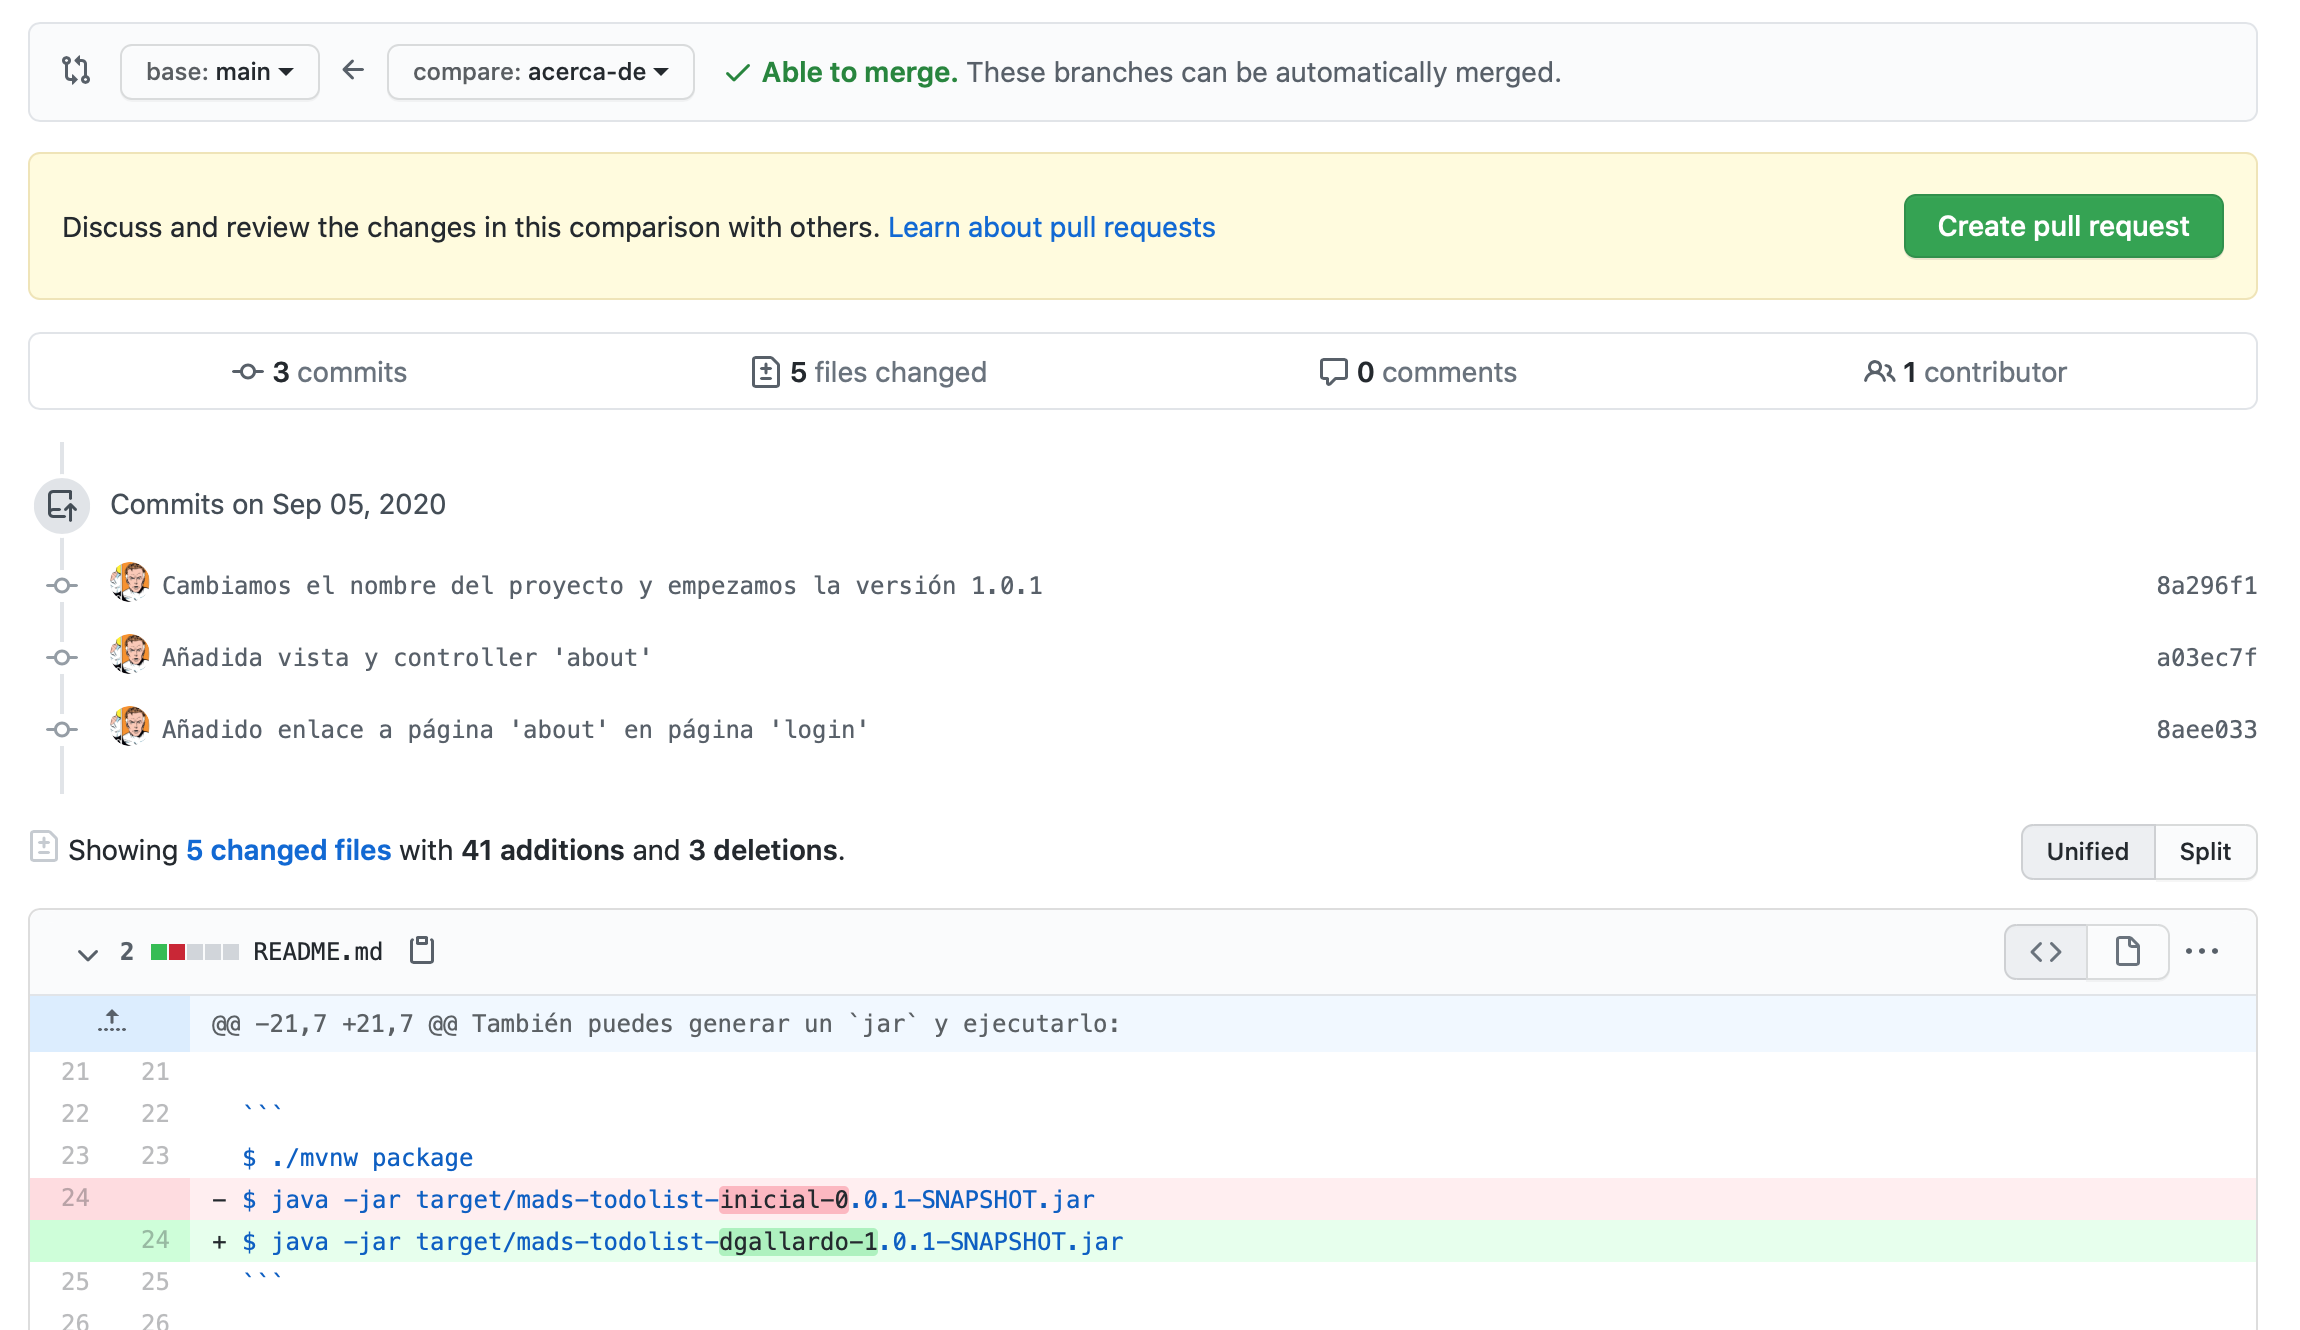Open commit hash 8a296f1
Image resolution: width=2300 pixels, height=1330 pixels.
click(x=2206, y=586)
